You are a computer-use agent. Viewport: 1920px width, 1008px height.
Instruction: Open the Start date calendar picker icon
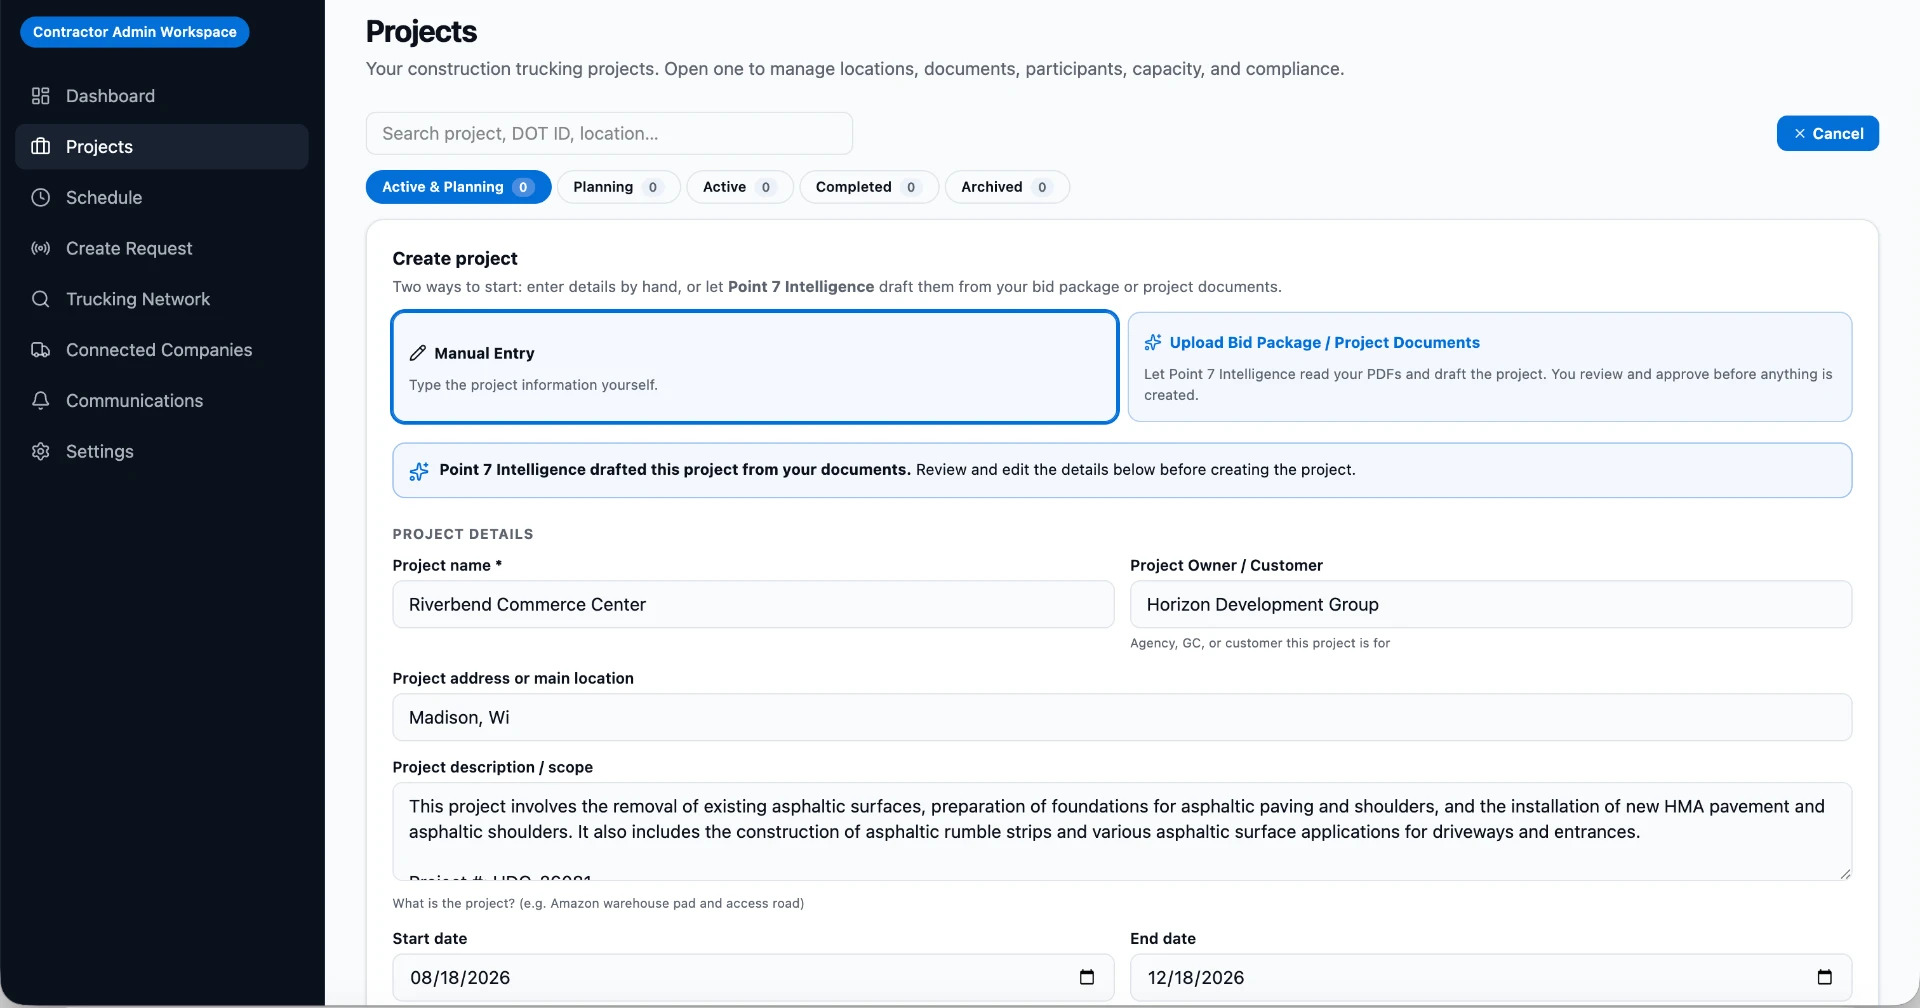pos(1087,977)
